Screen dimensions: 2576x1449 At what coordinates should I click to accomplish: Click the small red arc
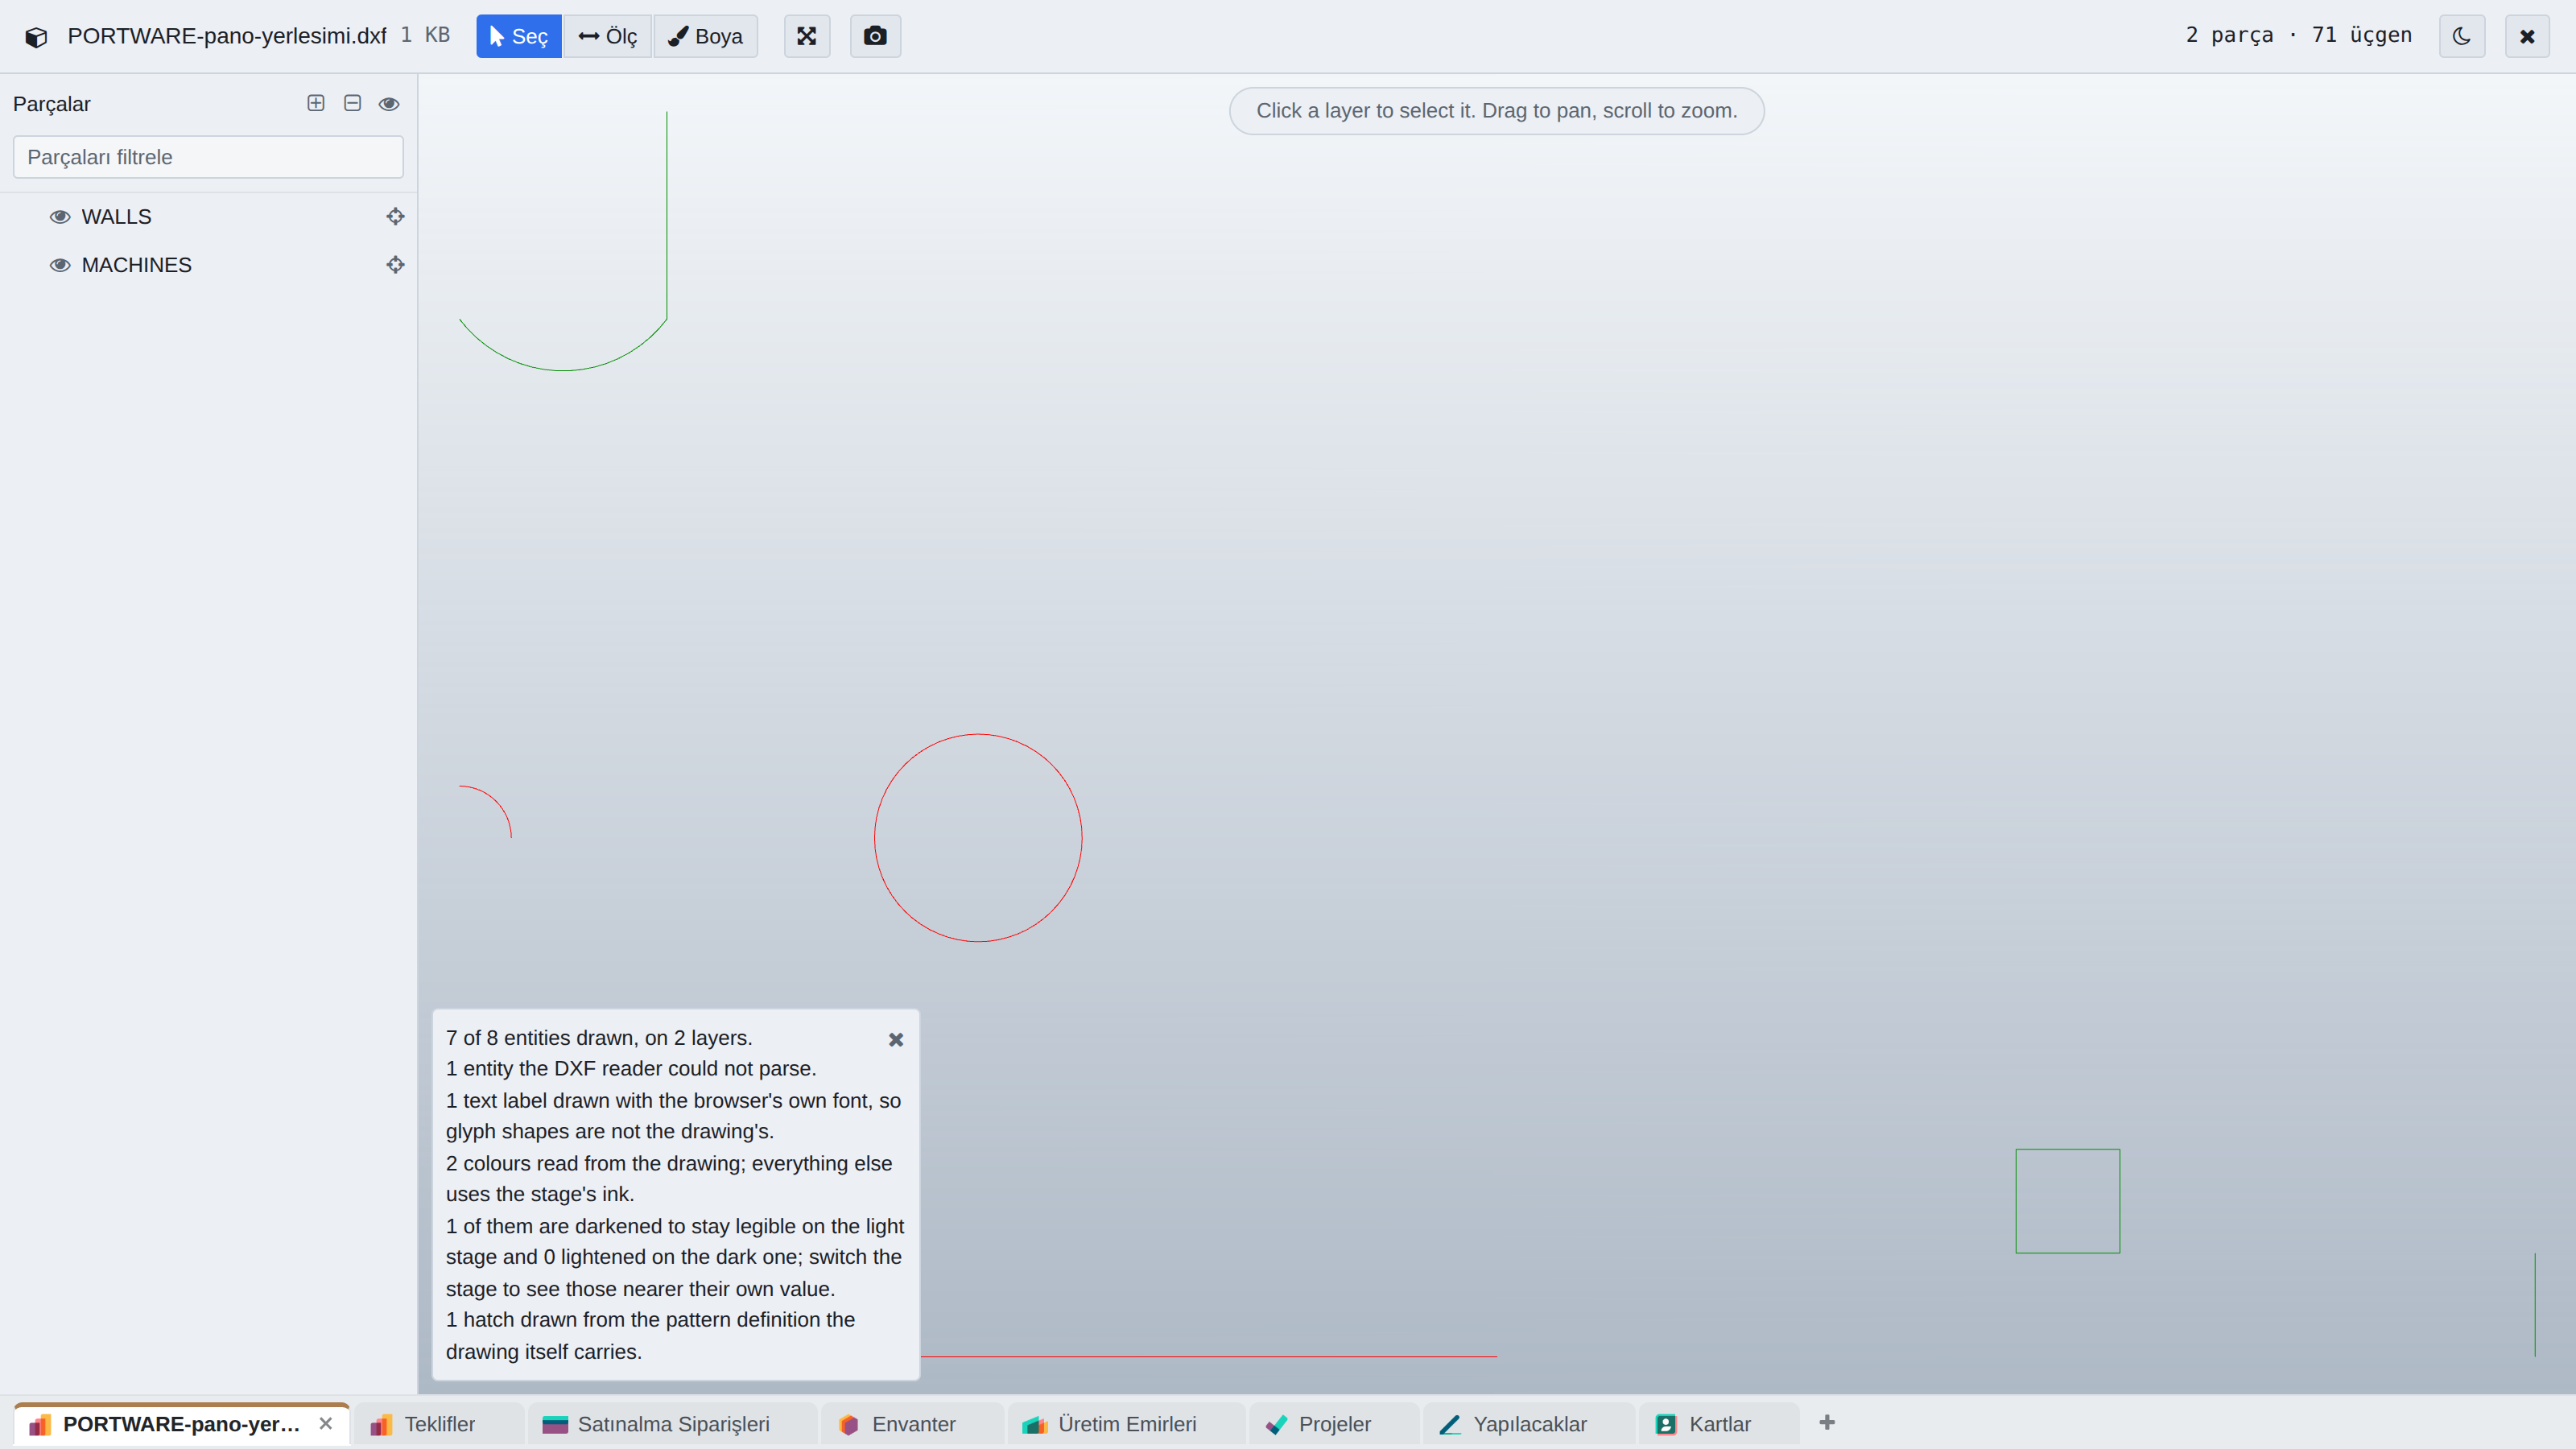click(496, 801)
